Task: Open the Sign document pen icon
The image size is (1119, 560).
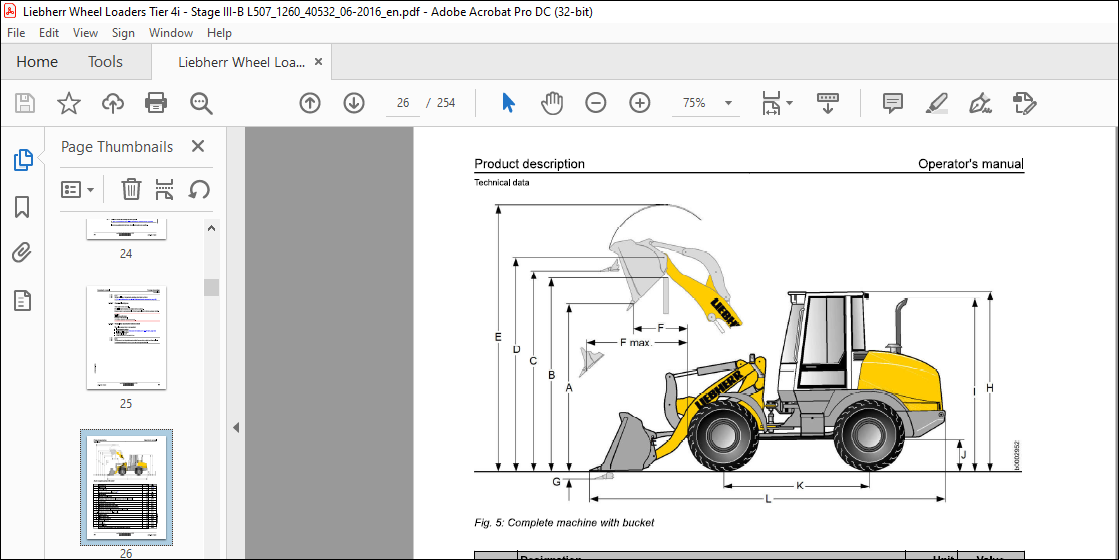Action: tap(981, 103)
